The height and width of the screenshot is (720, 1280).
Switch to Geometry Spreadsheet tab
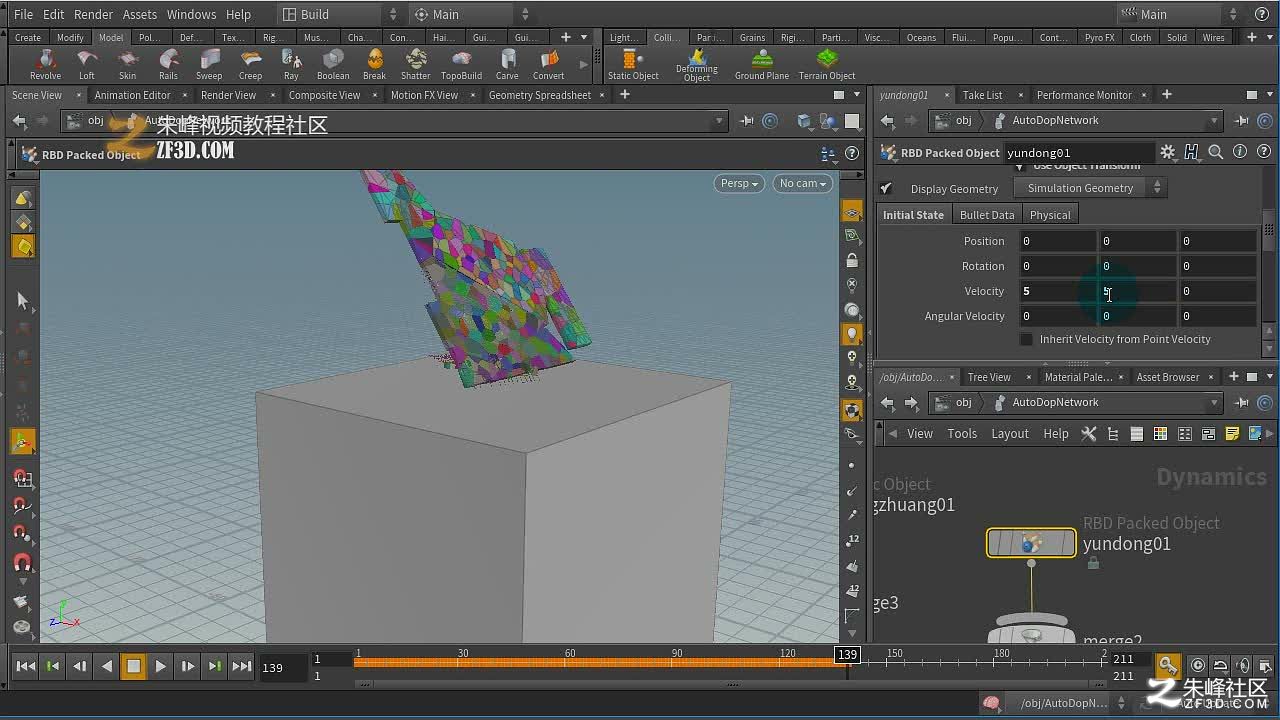pos(540,95)
